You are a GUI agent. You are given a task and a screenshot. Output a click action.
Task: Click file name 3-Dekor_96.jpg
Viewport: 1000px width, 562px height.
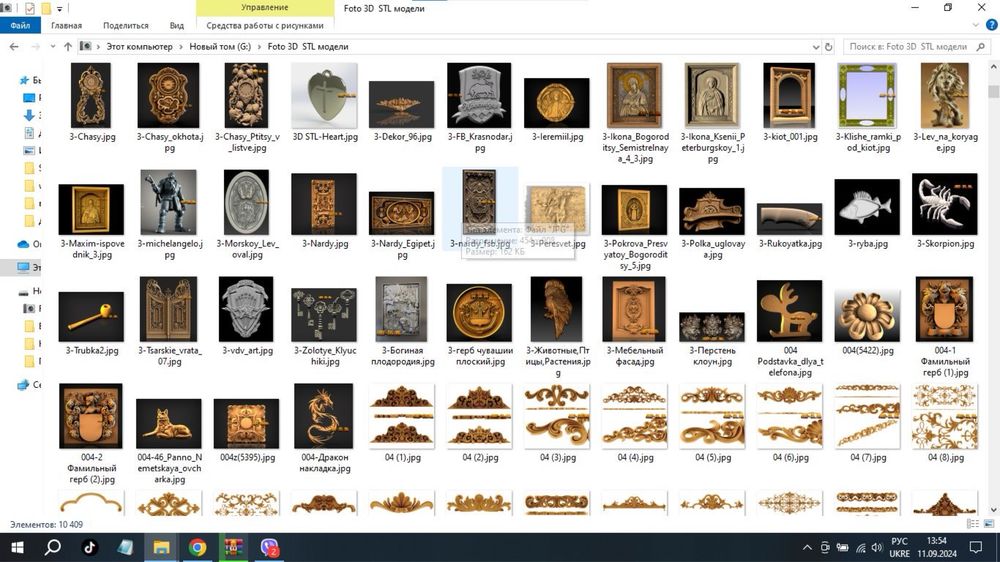[x=402, y=137]
